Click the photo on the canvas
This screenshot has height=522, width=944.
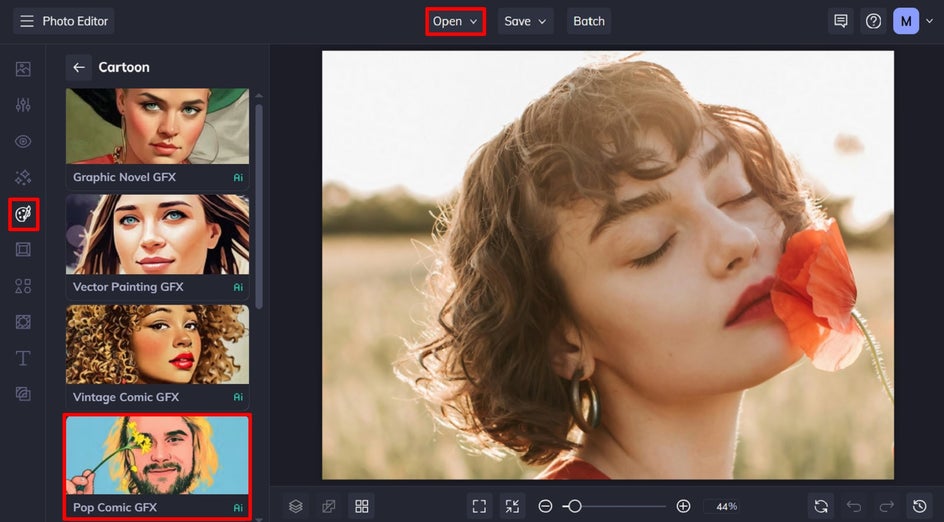click(607, 265)
